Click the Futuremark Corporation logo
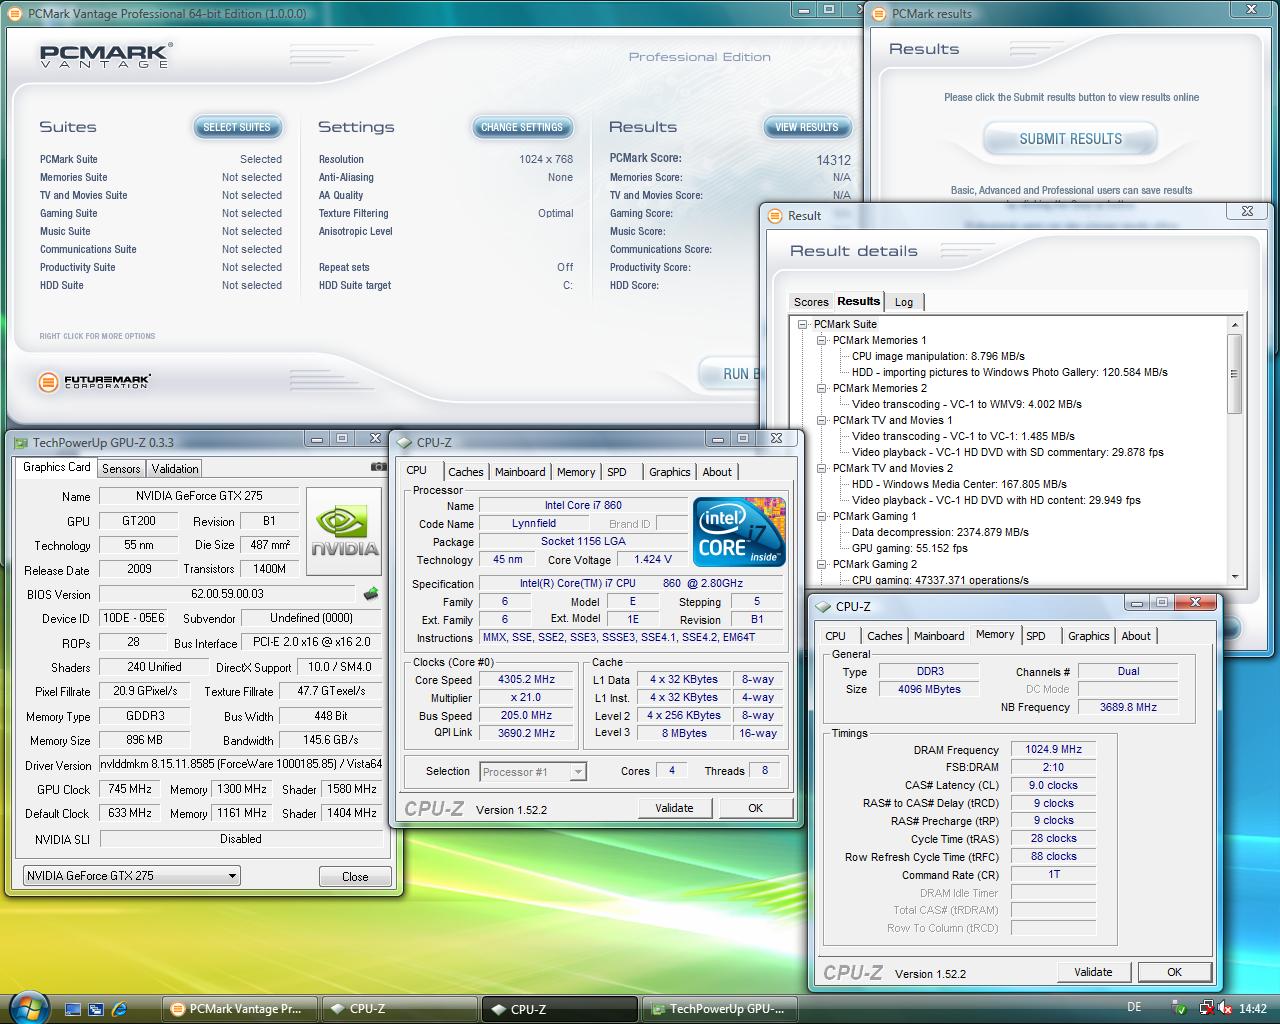 pyautogui.click(x=95, y=381)
